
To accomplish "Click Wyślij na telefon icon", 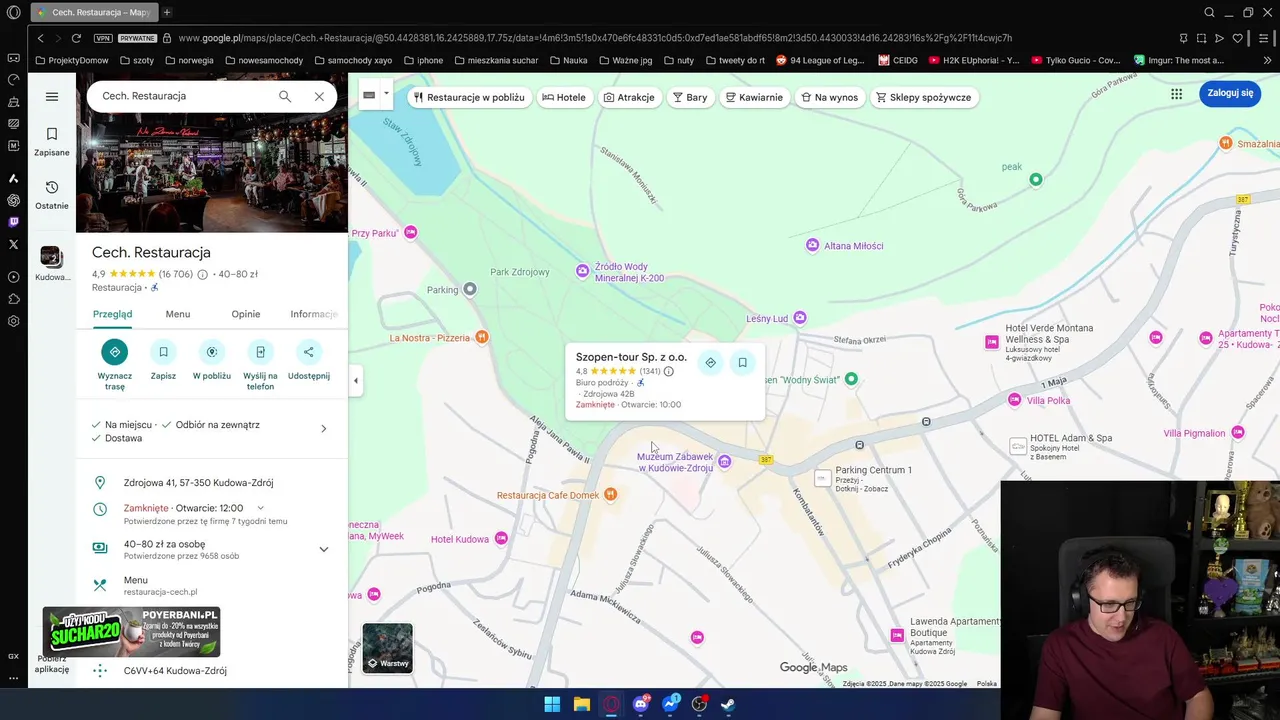I will click(260, 352).
